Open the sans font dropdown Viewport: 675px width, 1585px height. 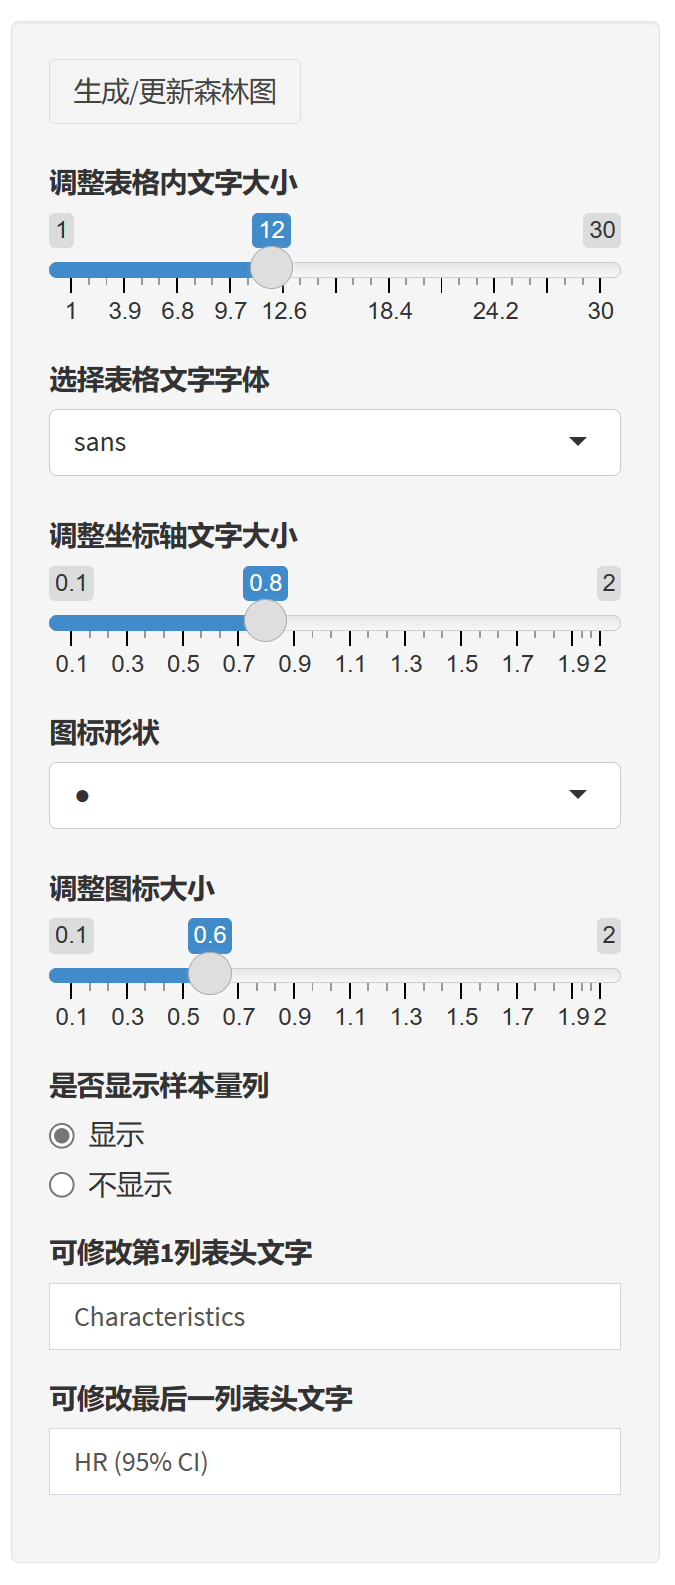tap(334, 443)
